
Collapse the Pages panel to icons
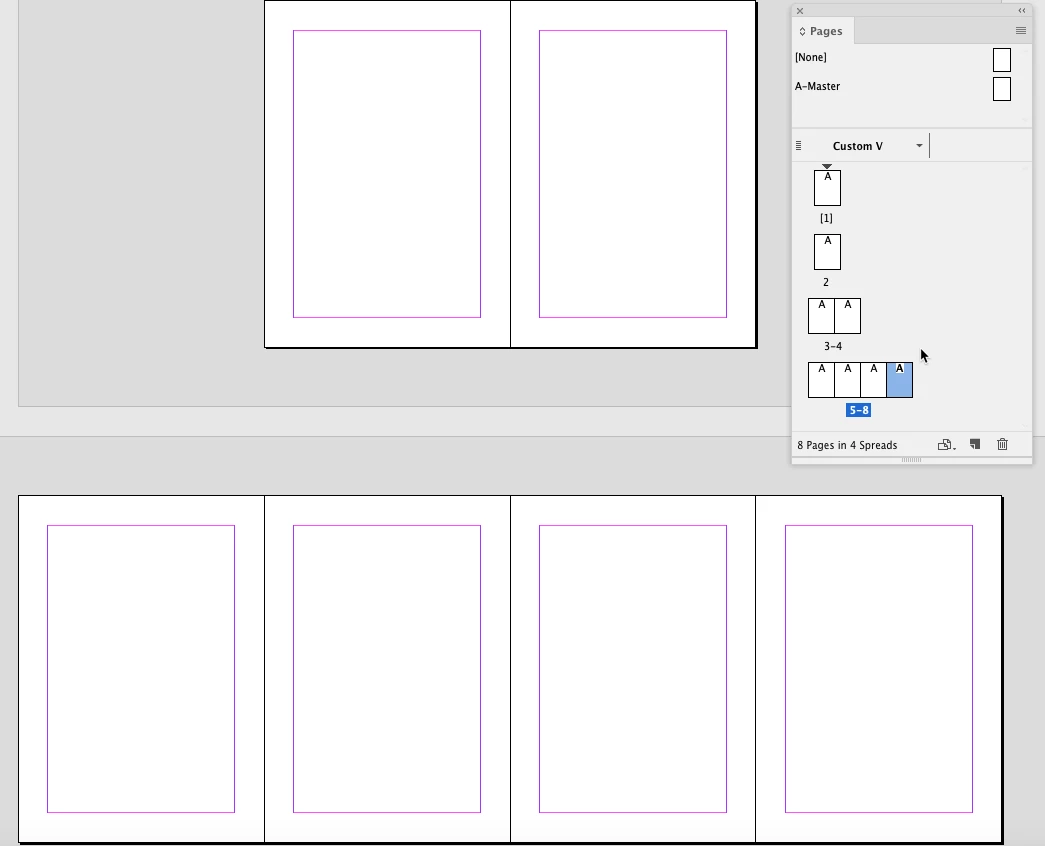click(1022, 11)
